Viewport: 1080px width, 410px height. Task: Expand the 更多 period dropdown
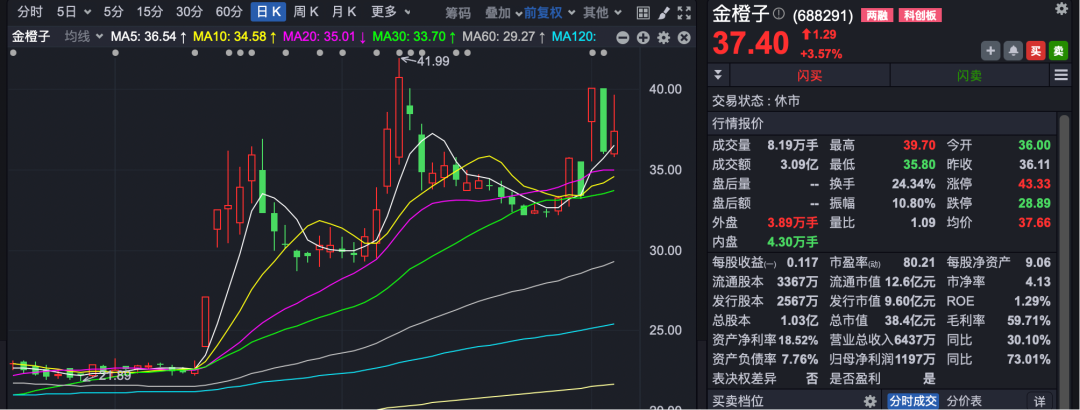point(390,13)
